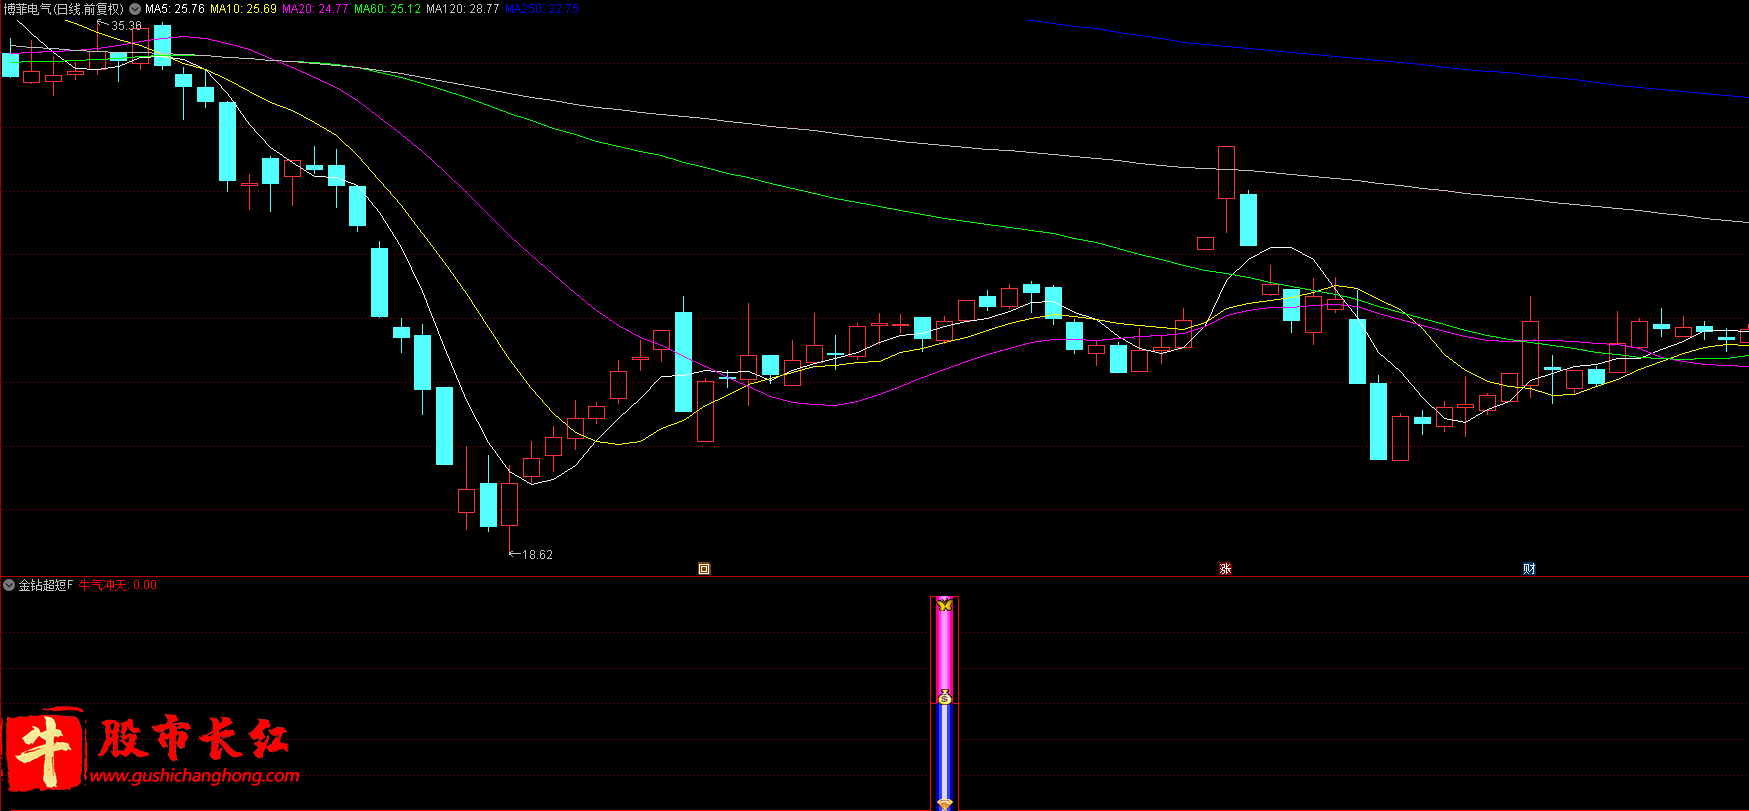Click the 金钻超短F indicator name
Image resolution: width=1749 pixels, height=811 pixels.
tap(46, 585)
